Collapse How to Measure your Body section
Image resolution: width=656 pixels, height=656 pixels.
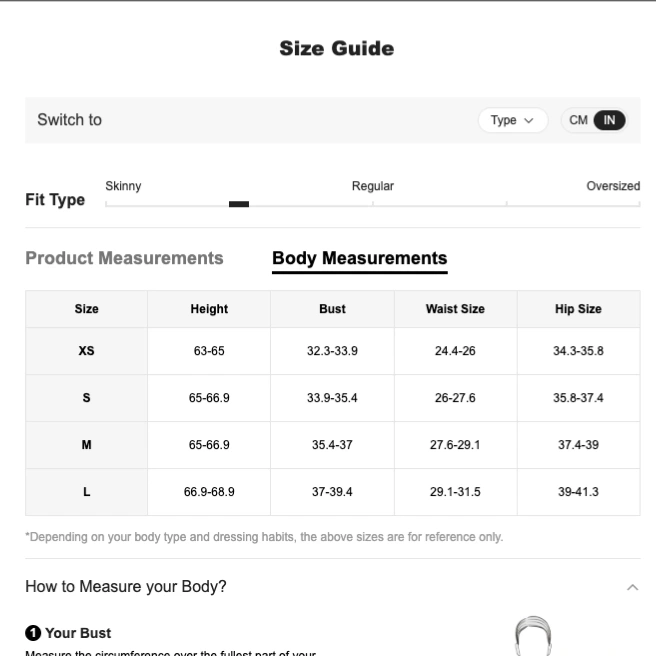(333, 587)
